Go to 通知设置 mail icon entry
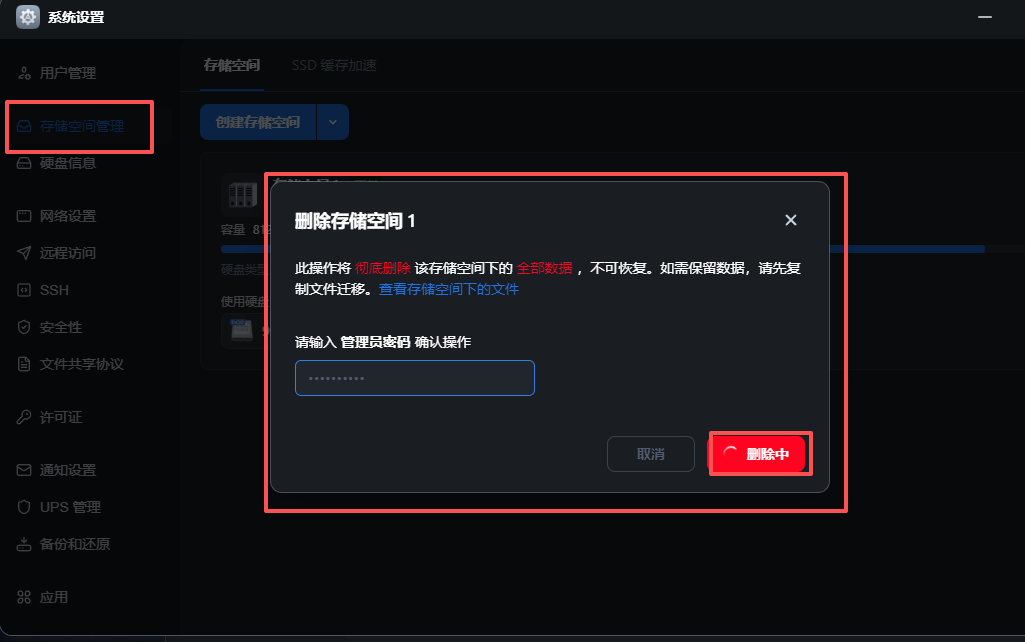The width and height of the screenshot is (1025, 642). pyautogui.click(x=58, y=470)
